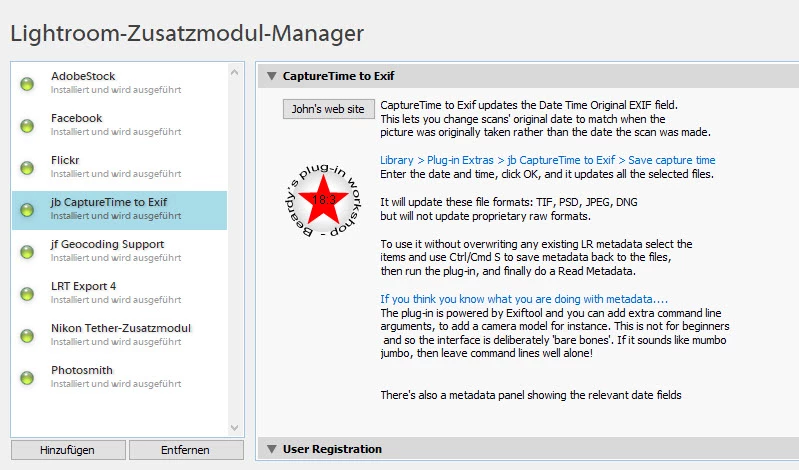Select Nikon Tether-Zusatzmodul entry
This screenshot has width=799, height=470.
[119, 335]
